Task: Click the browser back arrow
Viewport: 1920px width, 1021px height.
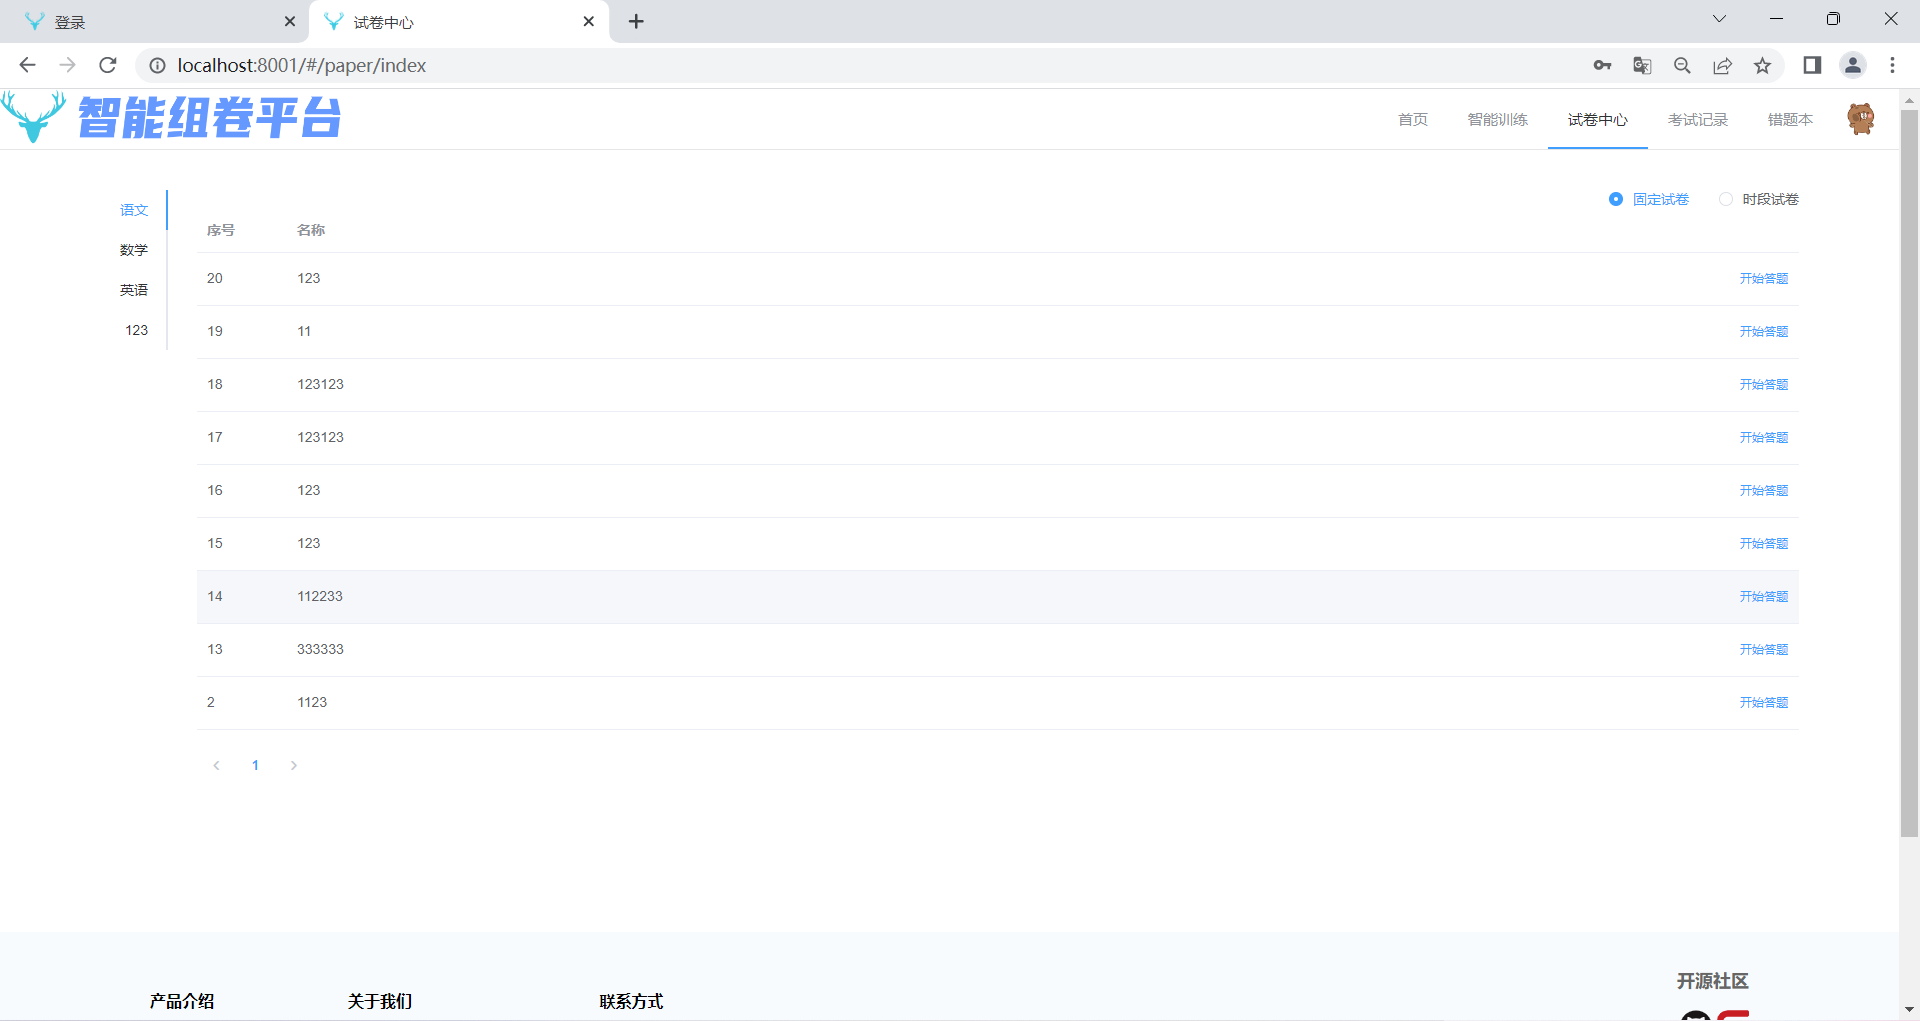Action: click(x=27, y=65)
